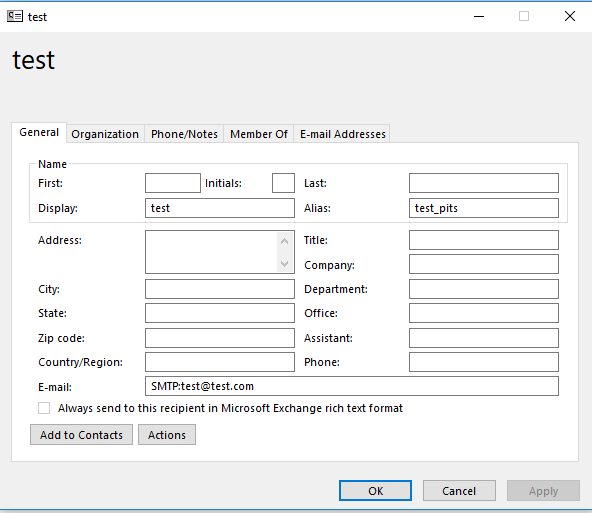Select the Member Of tab

259,134
